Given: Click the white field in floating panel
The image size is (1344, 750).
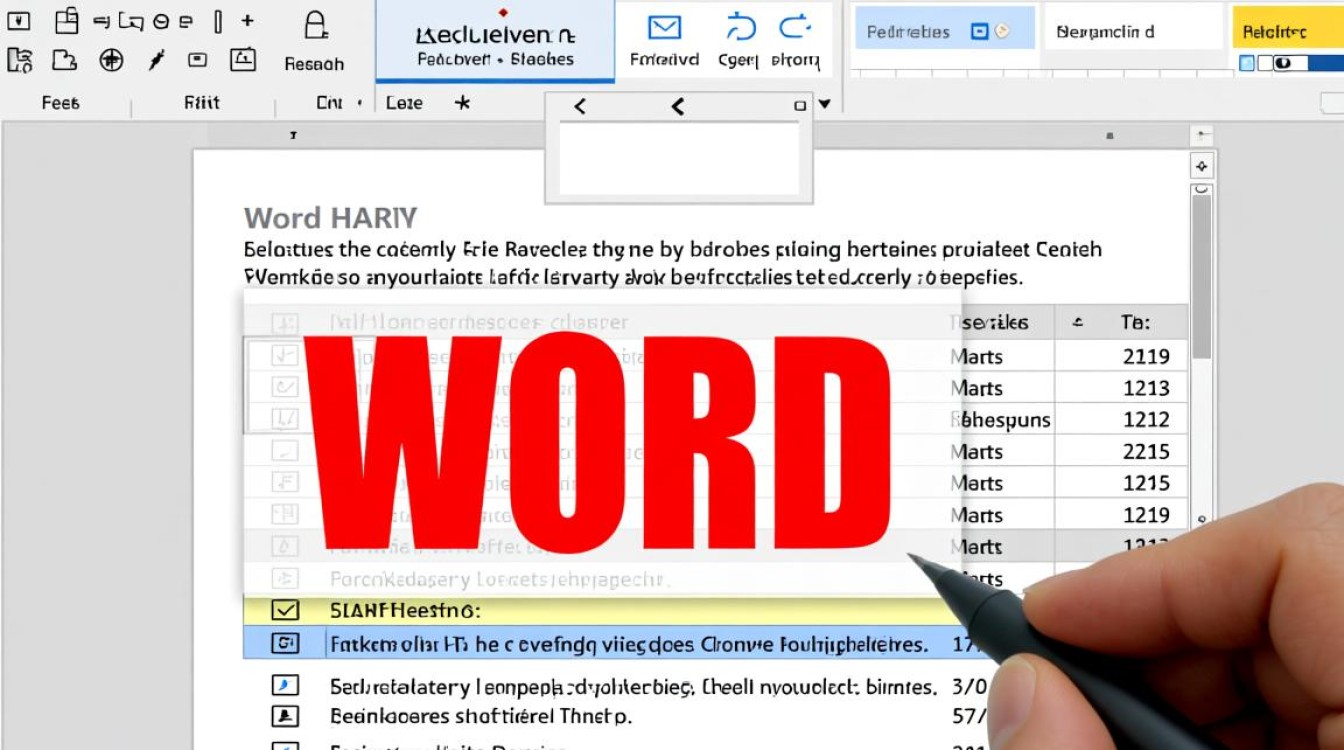Looking at the screenshot, I should tap(679, 158).
